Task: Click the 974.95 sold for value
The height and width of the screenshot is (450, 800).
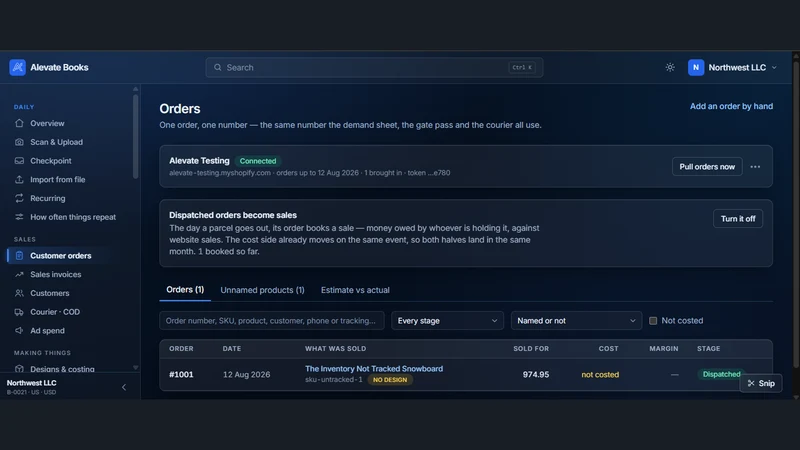Action: point(536,374)
